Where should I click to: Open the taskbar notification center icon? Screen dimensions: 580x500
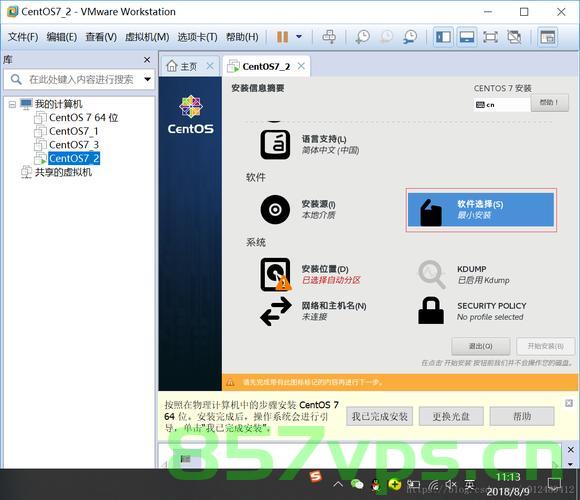point(554,484)
